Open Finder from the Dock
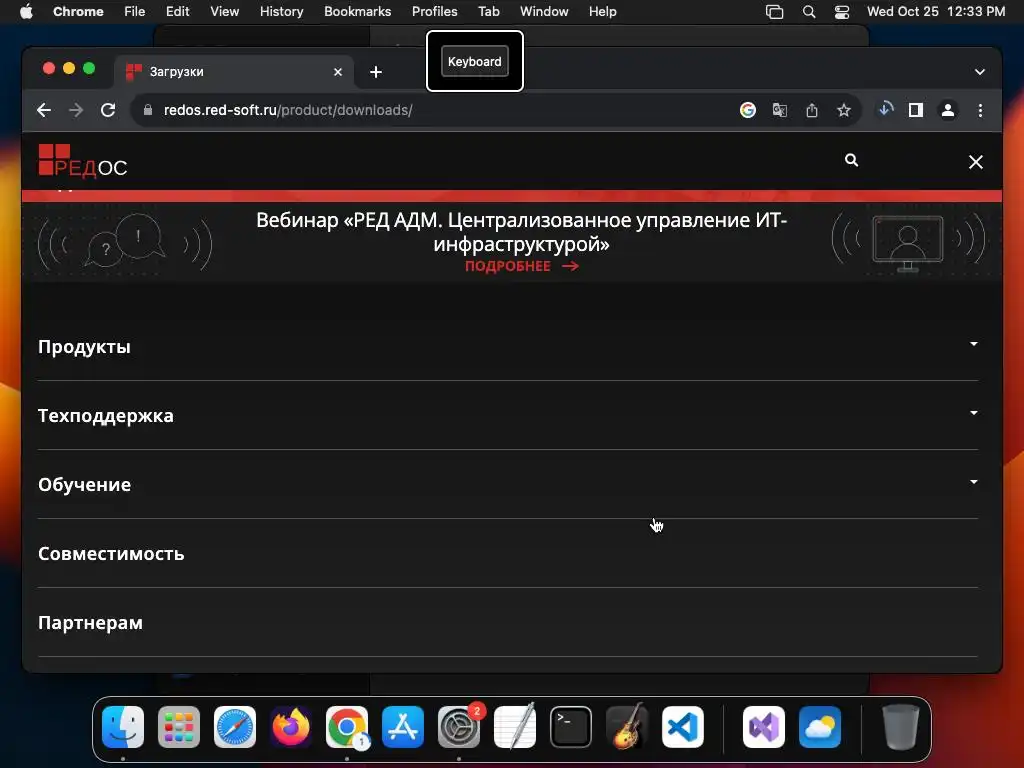Viewport: 1024px width, 768px height. (x=123, y=727)
